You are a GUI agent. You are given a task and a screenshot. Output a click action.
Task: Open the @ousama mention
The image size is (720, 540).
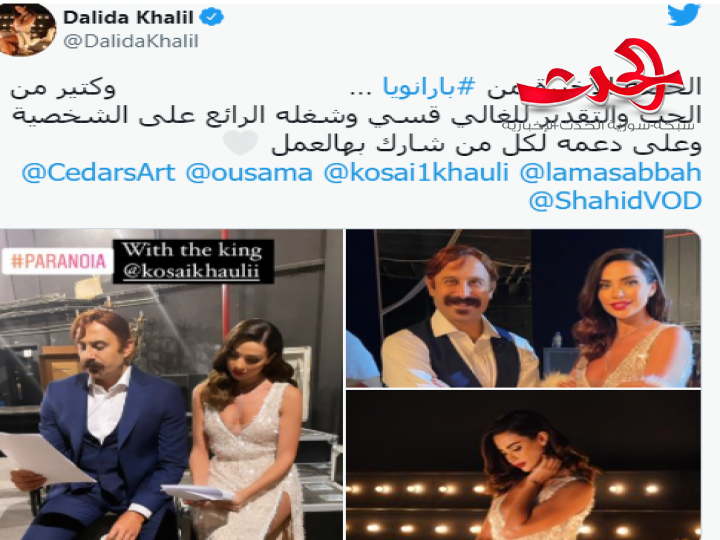(249, 173)
